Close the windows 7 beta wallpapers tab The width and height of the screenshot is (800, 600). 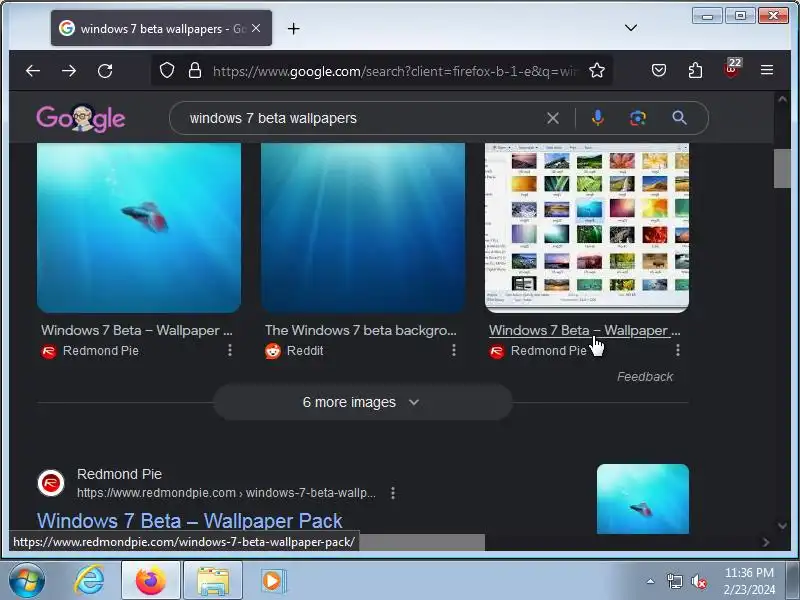[x=256, y=29]
